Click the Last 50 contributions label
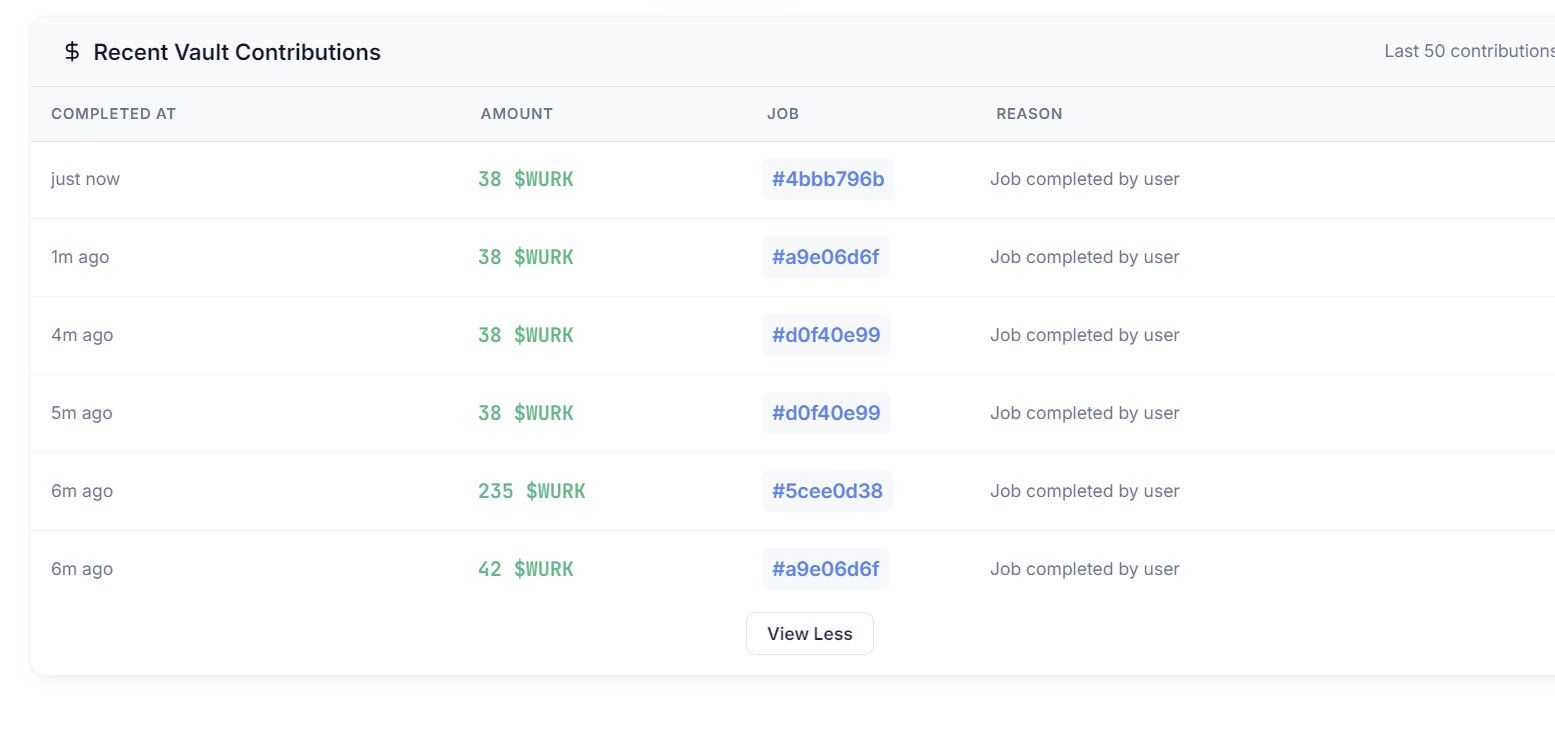 pos(1469,51)
